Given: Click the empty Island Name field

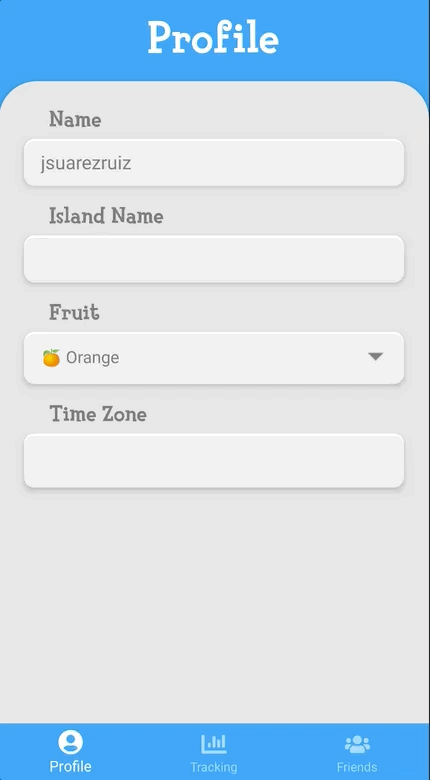Looking at the screenshot, I should [214, 259].
